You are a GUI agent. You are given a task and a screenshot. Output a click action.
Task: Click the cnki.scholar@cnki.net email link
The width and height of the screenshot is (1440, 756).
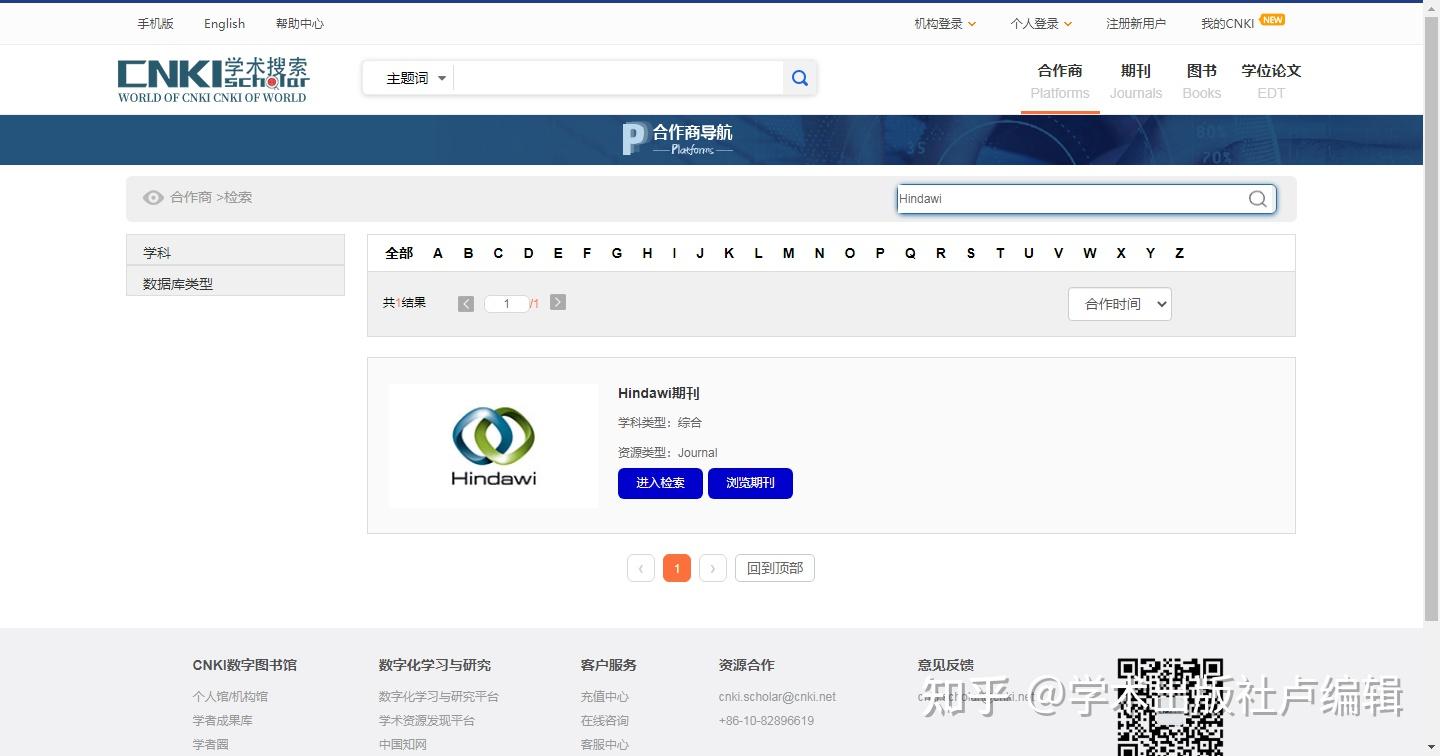[777, 696]
